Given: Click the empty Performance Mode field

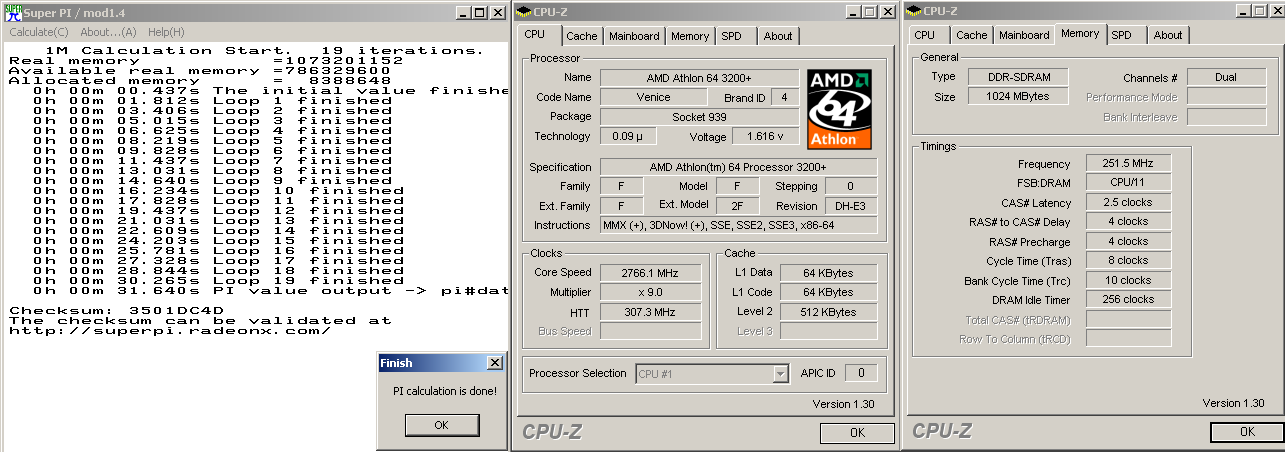Looking at the screenshot, I should [1226, 97].
